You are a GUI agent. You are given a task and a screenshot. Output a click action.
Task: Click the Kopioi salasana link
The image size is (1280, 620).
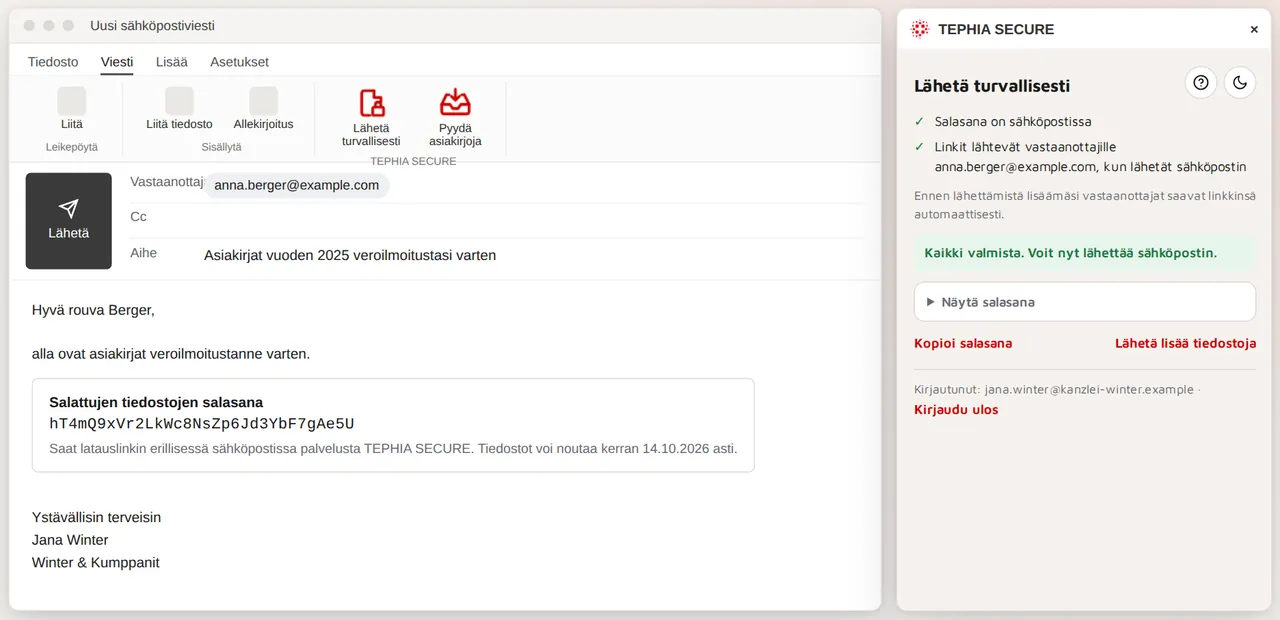[x=963, y=343]
